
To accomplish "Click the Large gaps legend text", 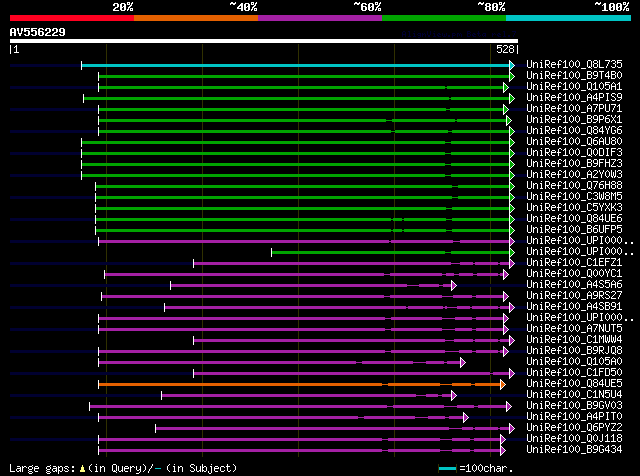I will coord(123,468).
